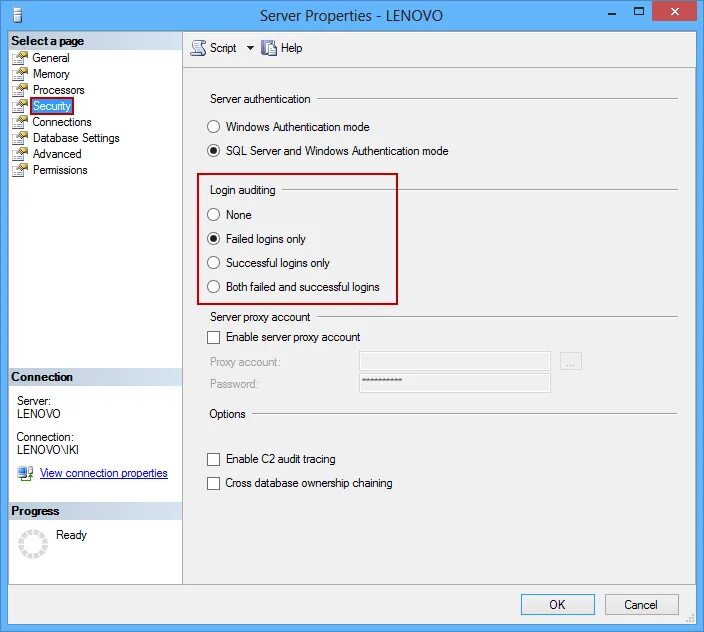This screenshot has width=704, height=632.
Task: Open the Memory page
Action: [x=51, y=74]
